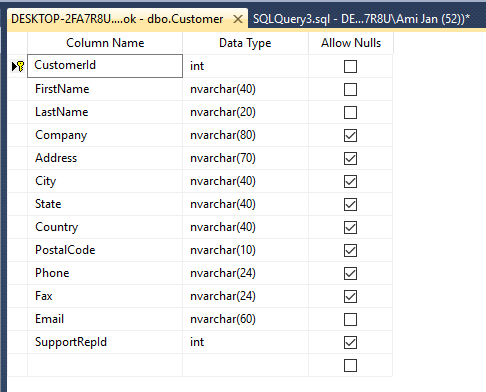The image size is (486, 392).
Task: Switch to the SQLQuery3.sql tab
Action: 361,19
